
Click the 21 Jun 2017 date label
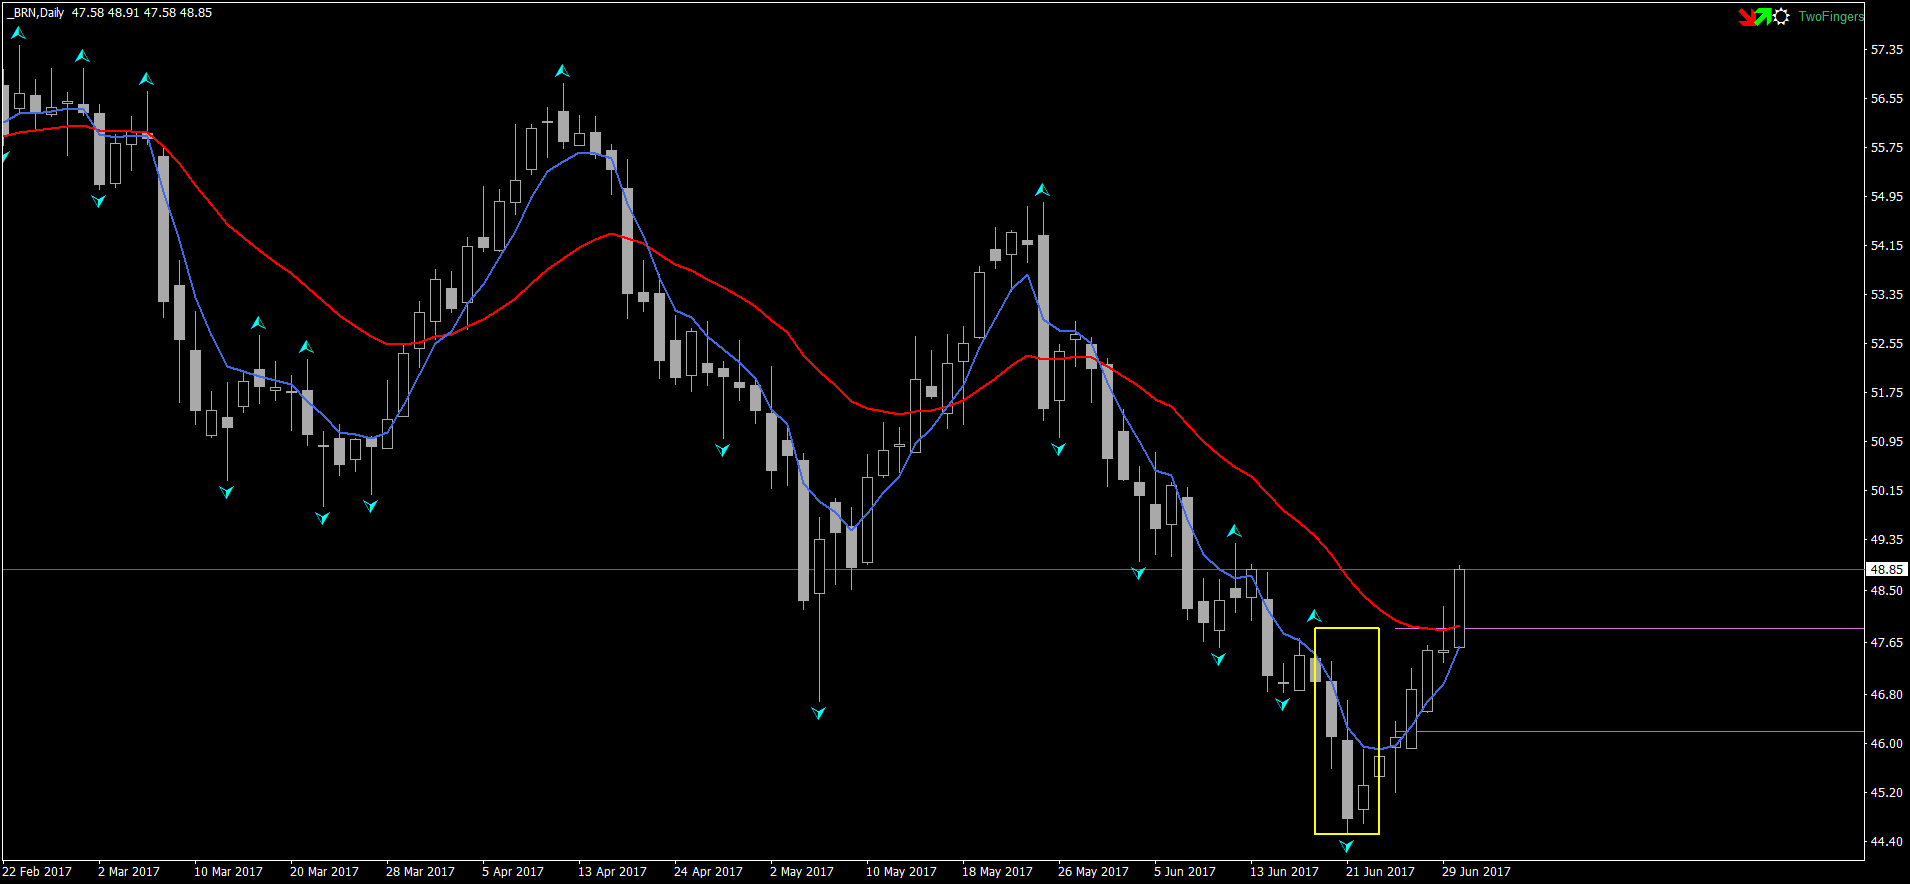[x=1380, y=871]
